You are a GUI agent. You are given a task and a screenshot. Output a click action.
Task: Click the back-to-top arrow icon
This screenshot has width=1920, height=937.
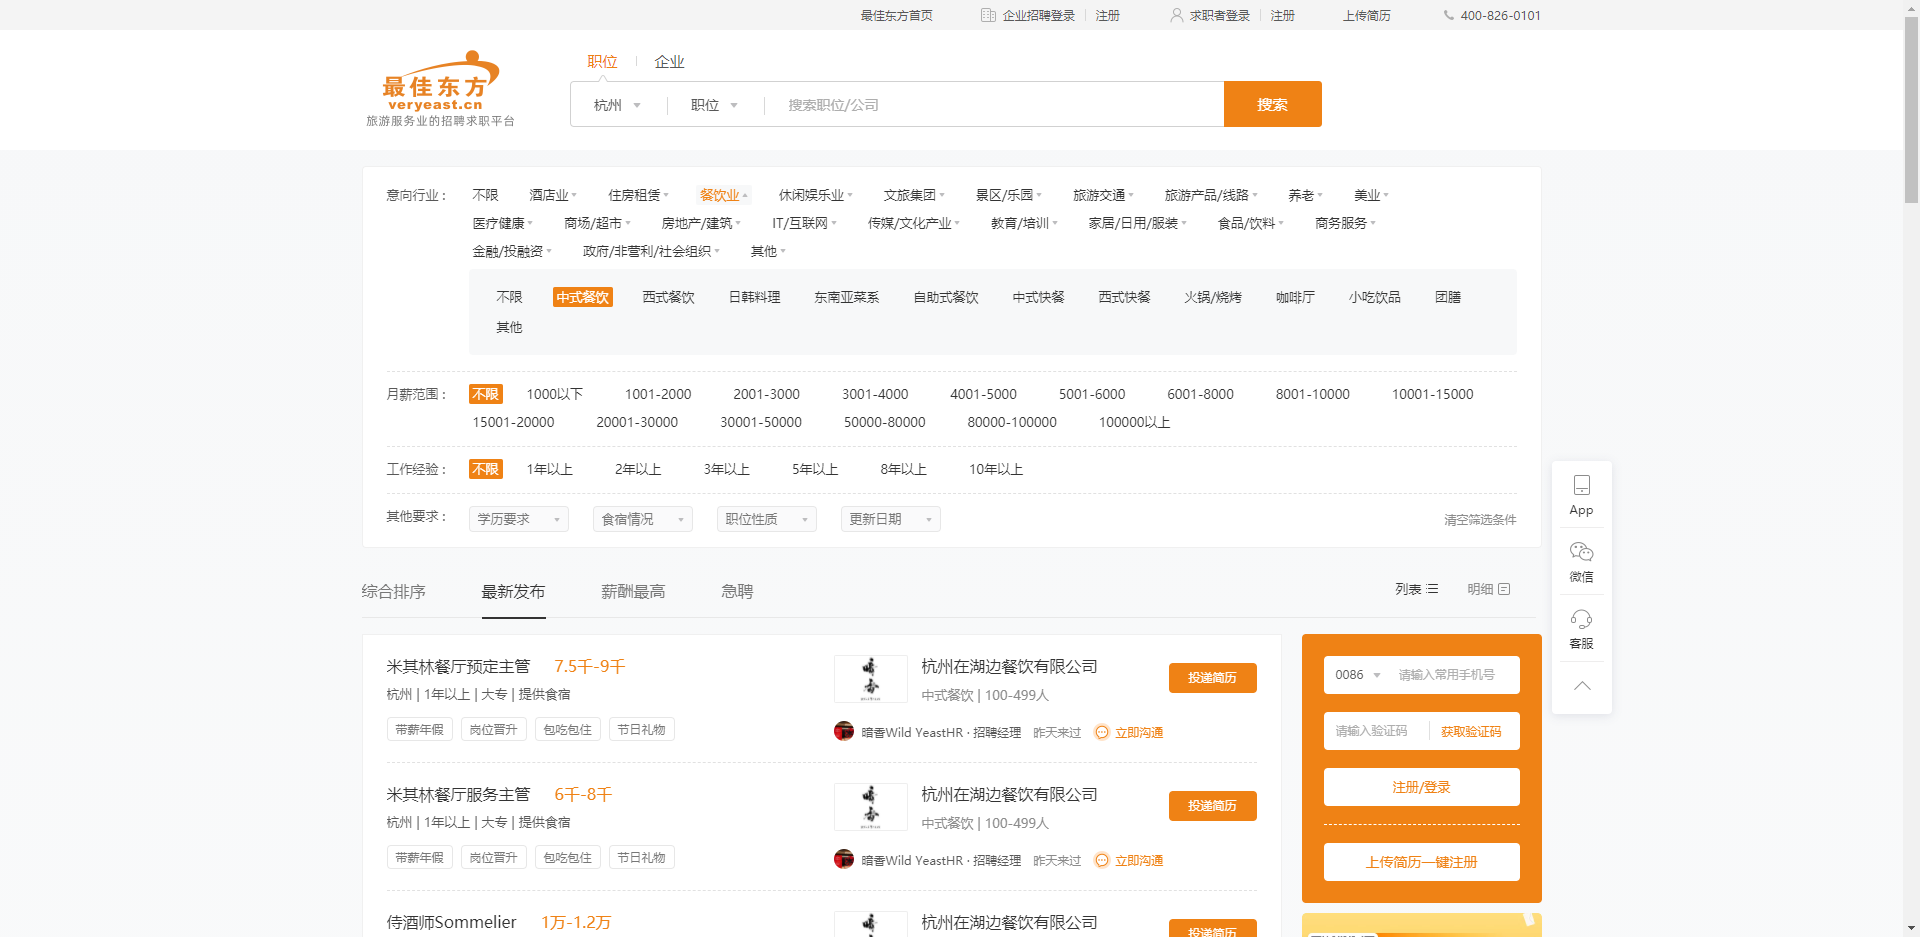pos(1582,686)
